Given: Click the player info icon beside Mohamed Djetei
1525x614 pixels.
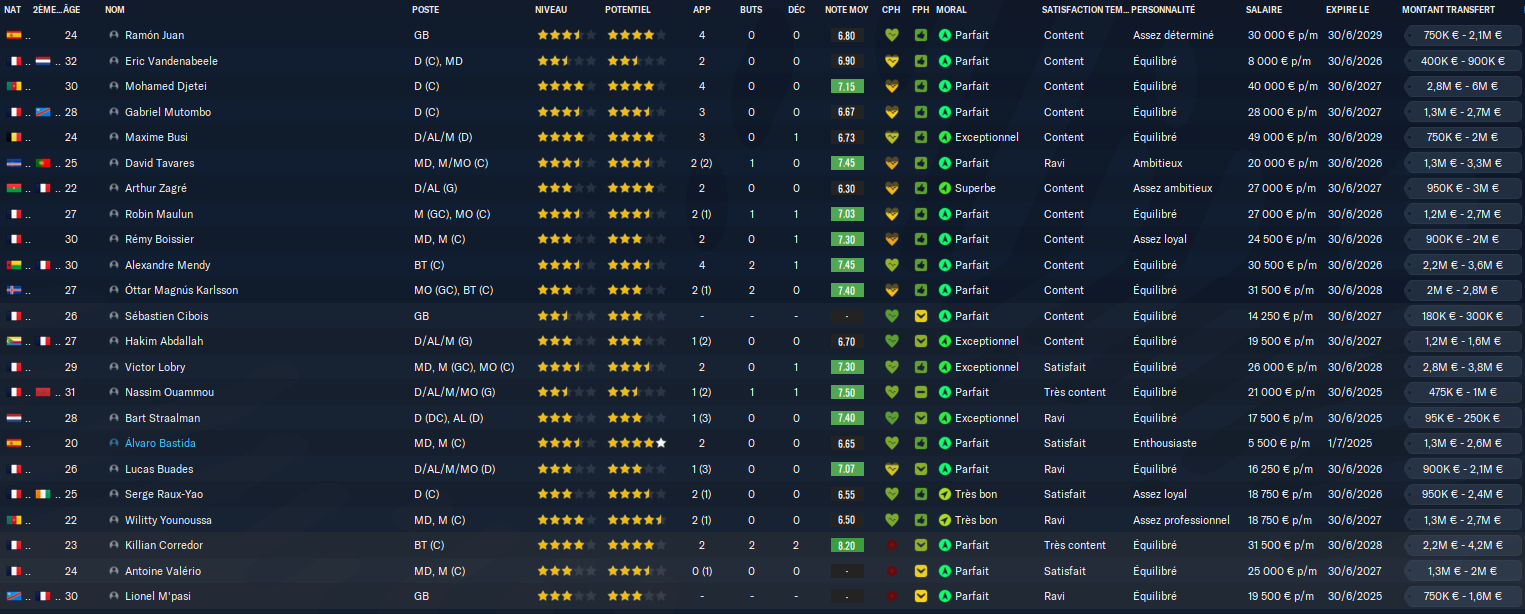Looking at the screenshot, I should (114, 86).
